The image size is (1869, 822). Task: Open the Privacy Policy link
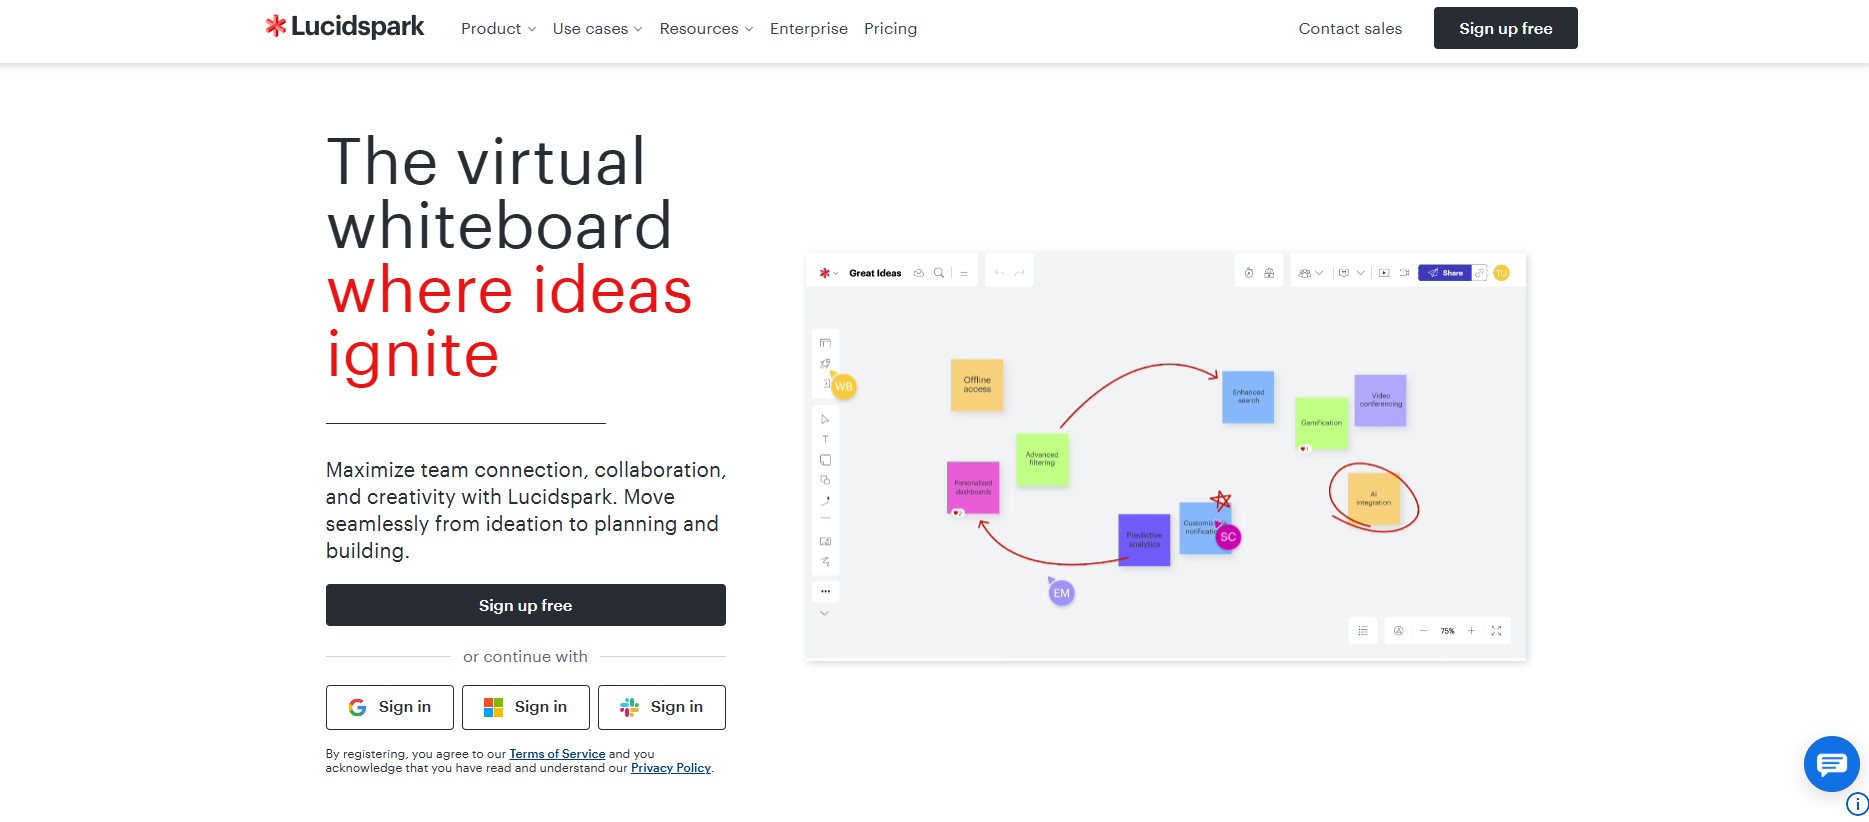(671, 768)
